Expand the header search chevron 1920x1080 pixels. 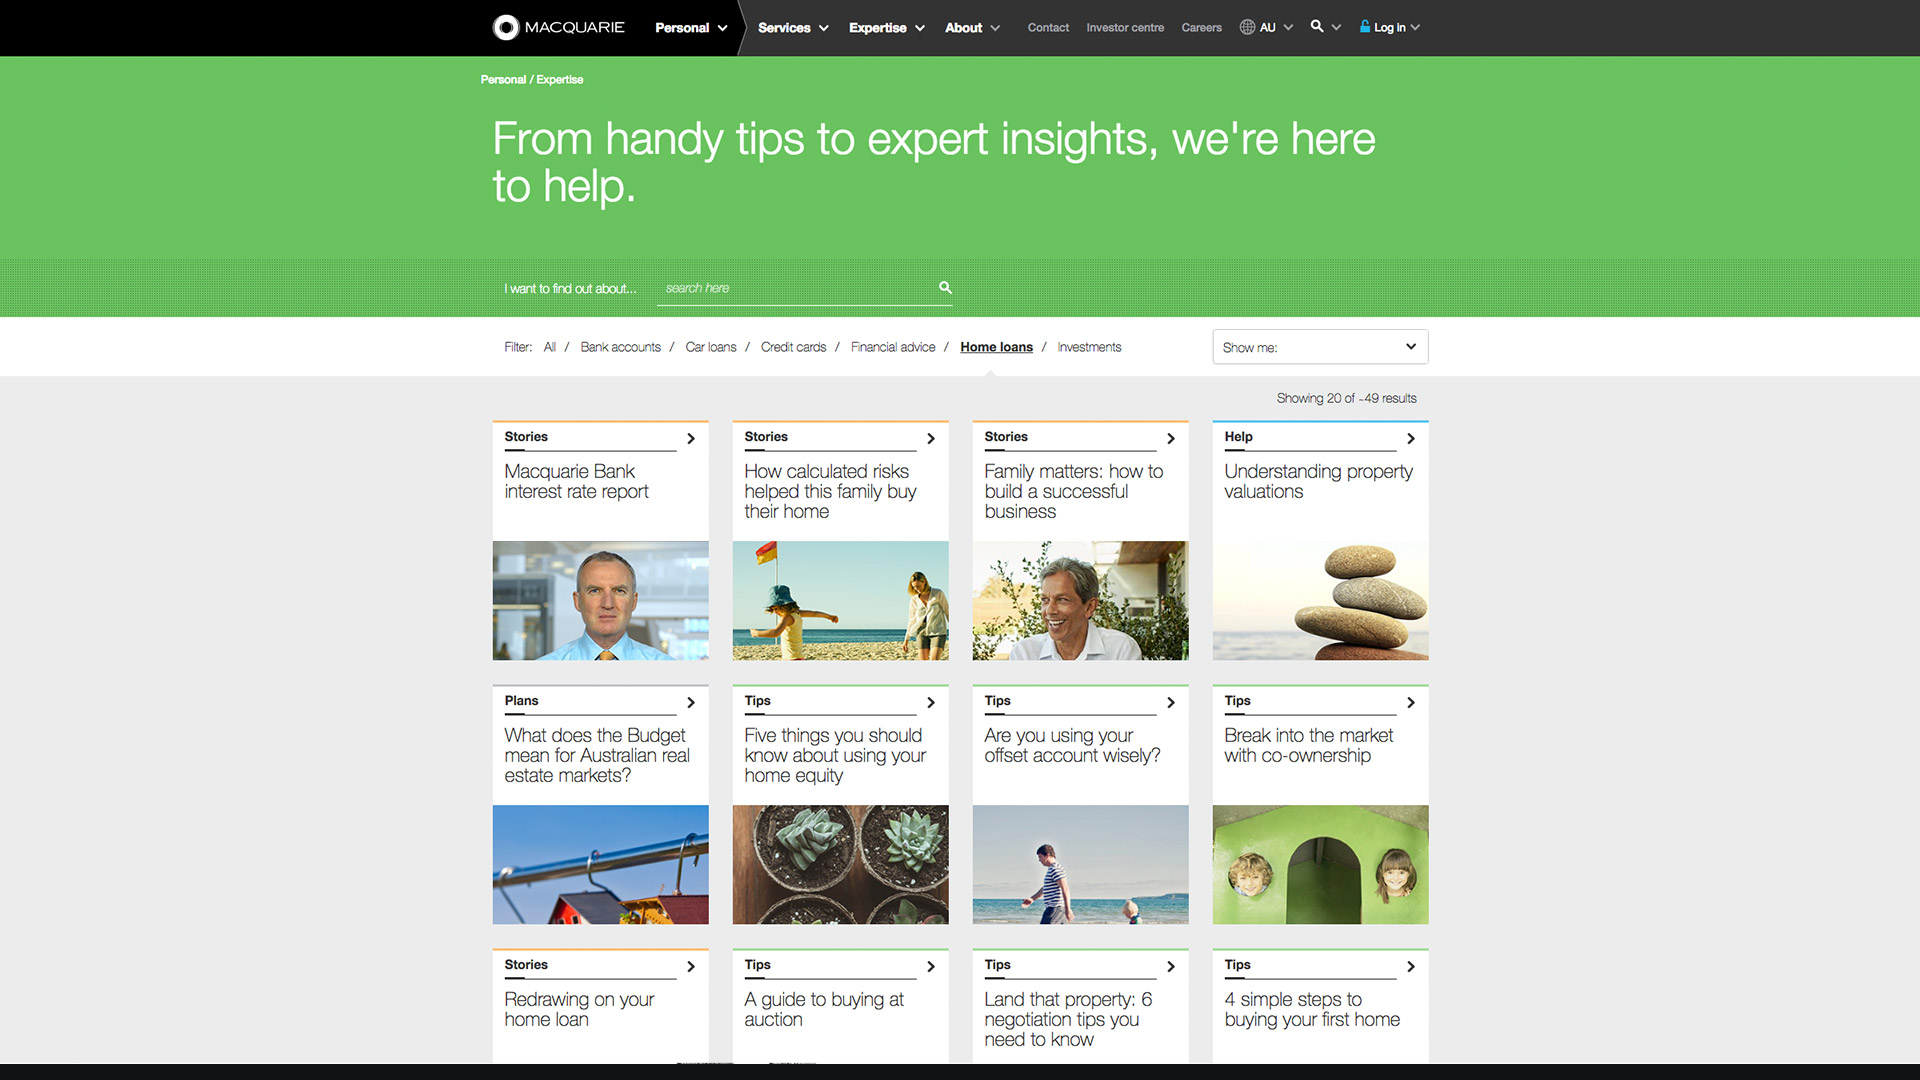coord(1336,27)
